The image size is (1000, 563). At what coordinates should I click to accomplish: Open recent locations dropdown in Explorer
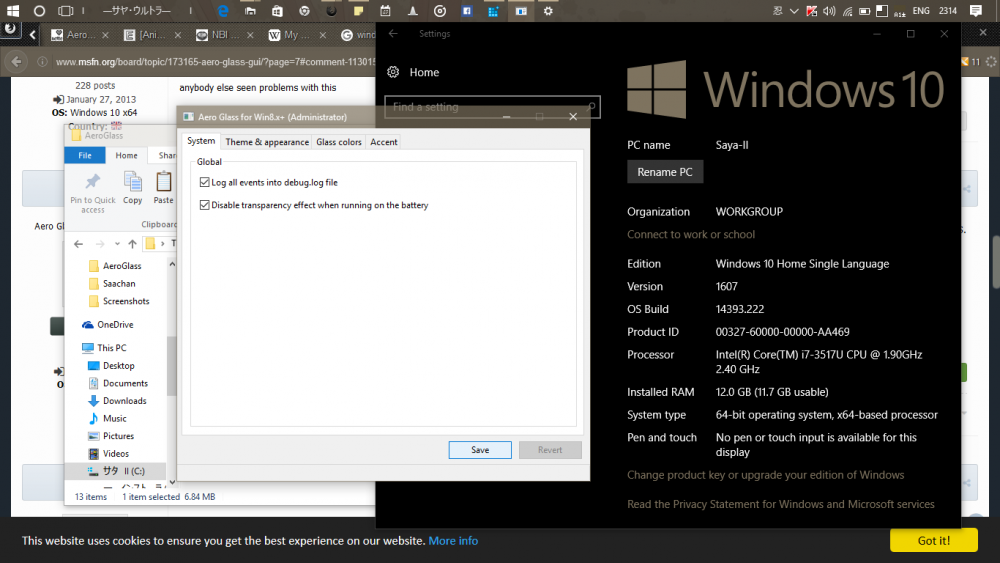(x=117, y=244)
